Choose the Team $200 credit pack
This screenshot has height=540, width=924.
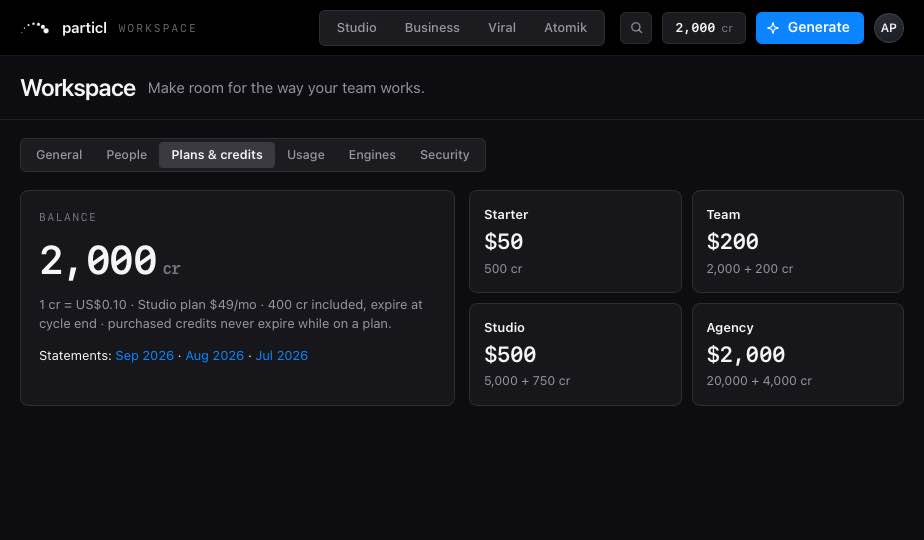coord(798,241)
